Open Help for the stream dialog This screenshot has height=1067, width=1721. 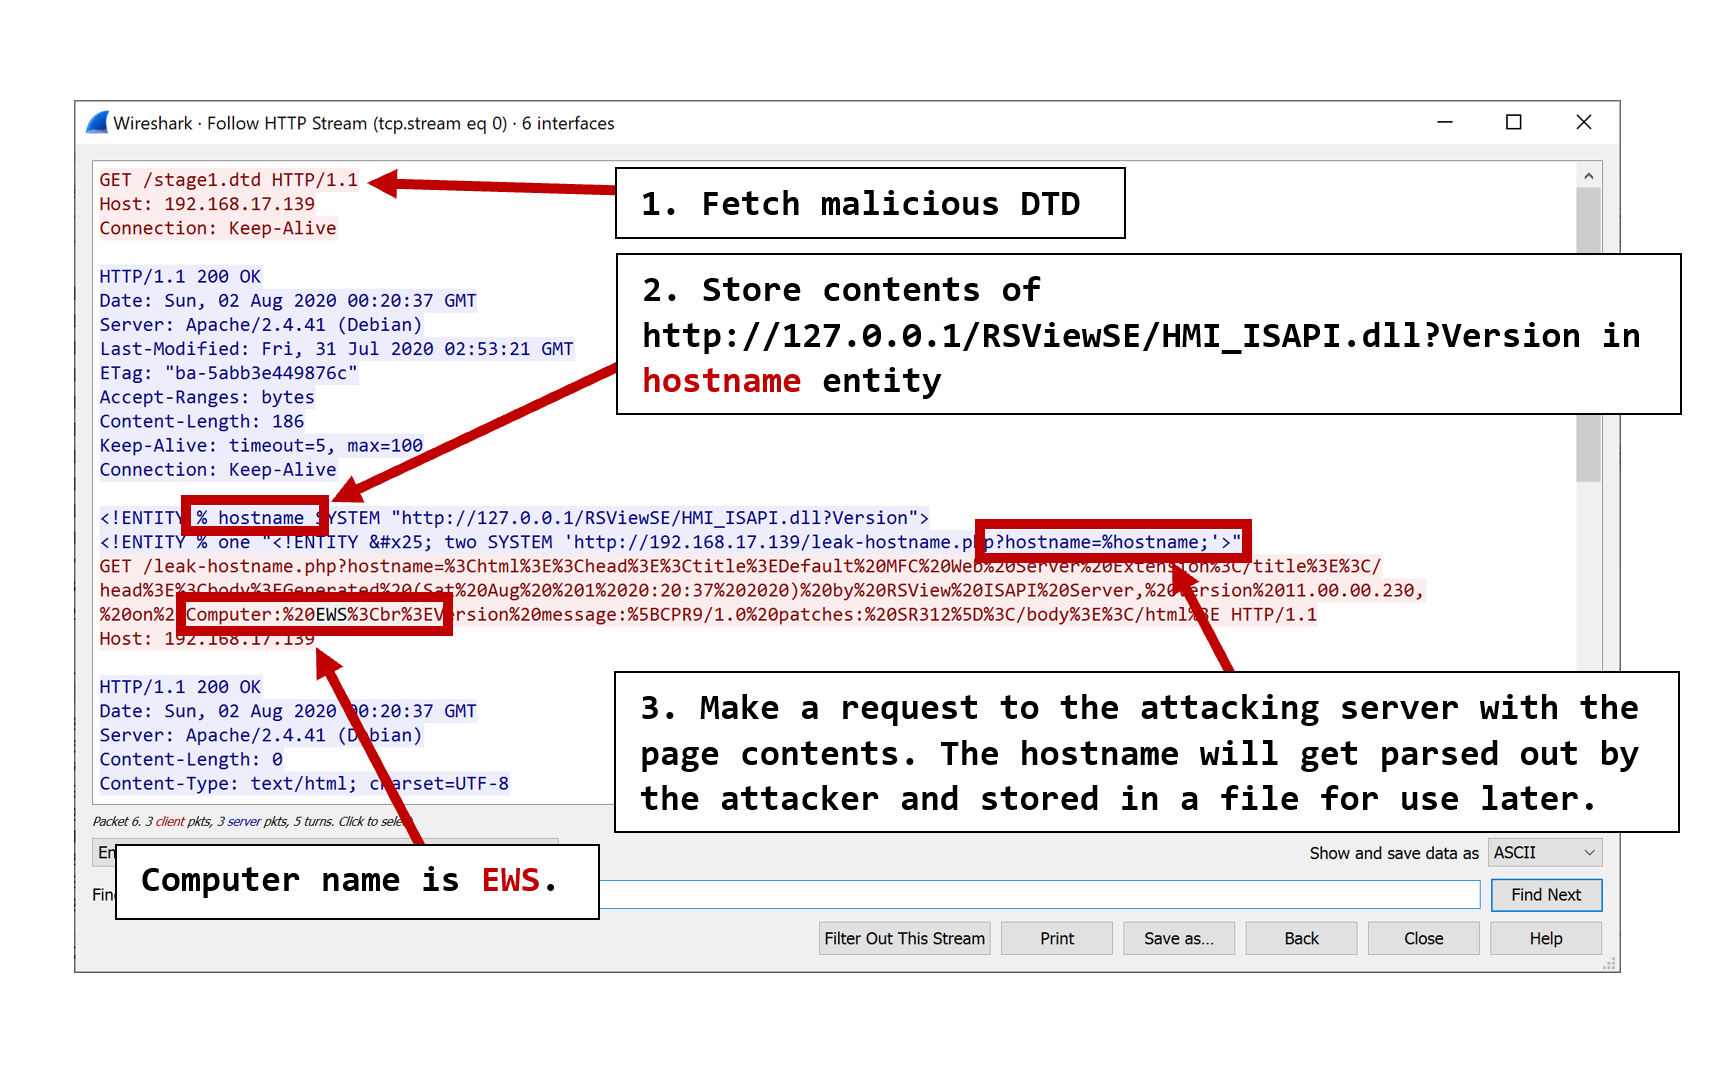[x=1546, y=938]
